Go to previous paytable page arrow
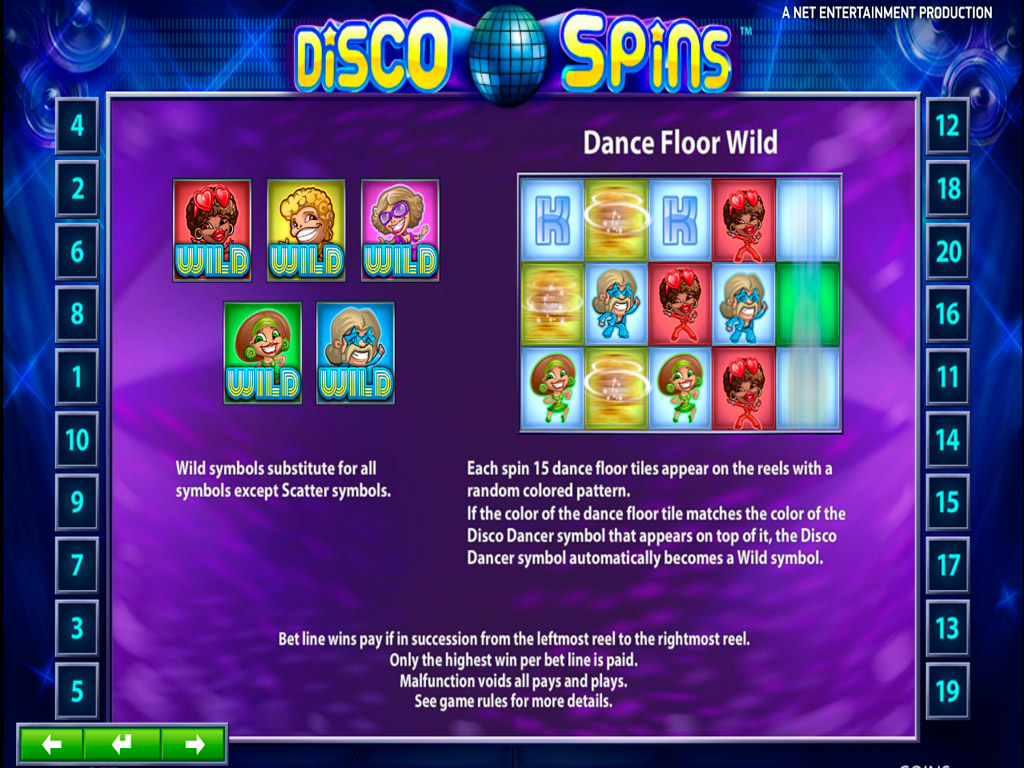The image size is (1024, 768). [x=52, y=744]
